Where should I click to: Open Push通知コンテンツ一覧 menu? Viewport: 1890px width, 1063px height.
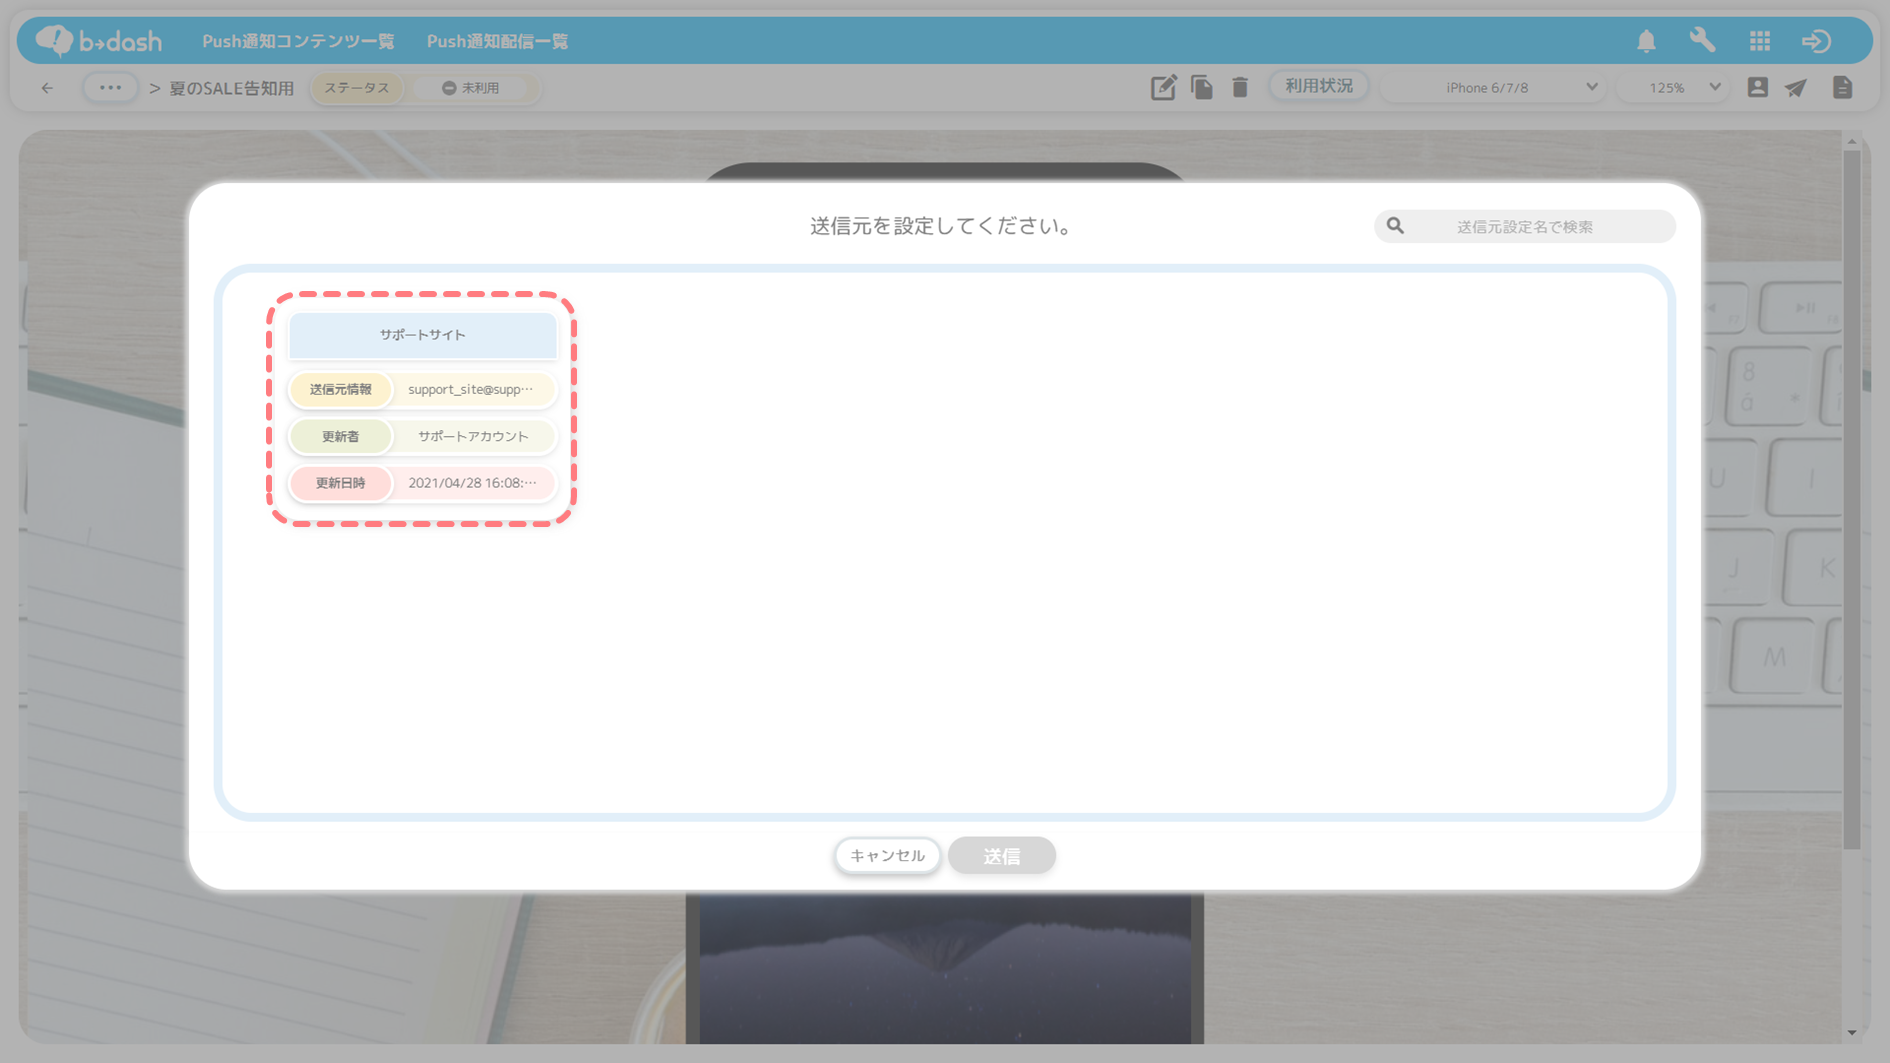(298, 41)
